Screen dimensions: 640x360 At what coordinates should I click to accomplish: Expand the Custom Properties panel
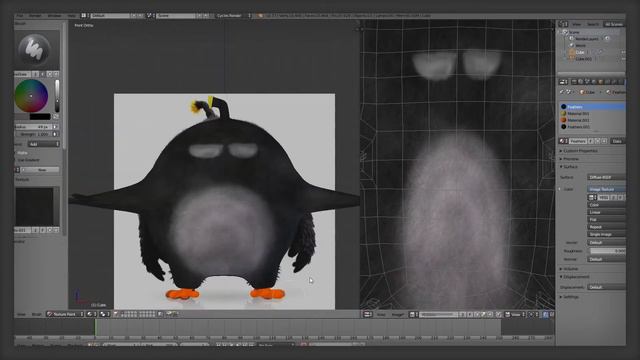click(580, 151)
